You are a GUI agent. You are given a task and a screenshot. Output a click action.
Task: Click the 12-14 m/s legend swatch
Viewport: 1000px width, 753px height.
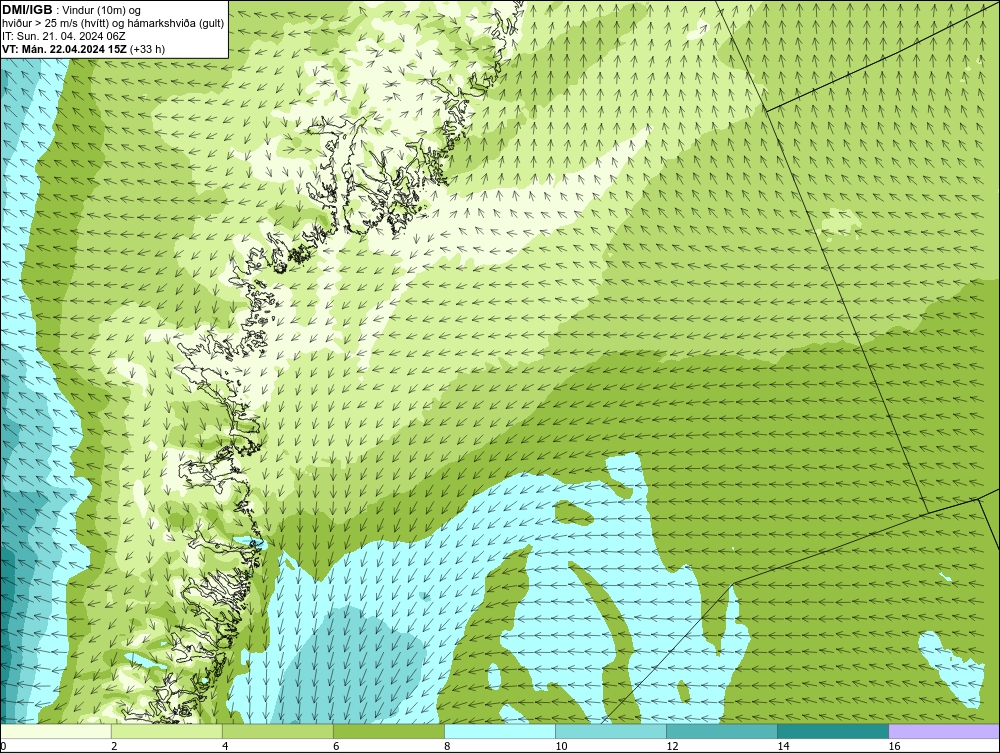[722, 731]
